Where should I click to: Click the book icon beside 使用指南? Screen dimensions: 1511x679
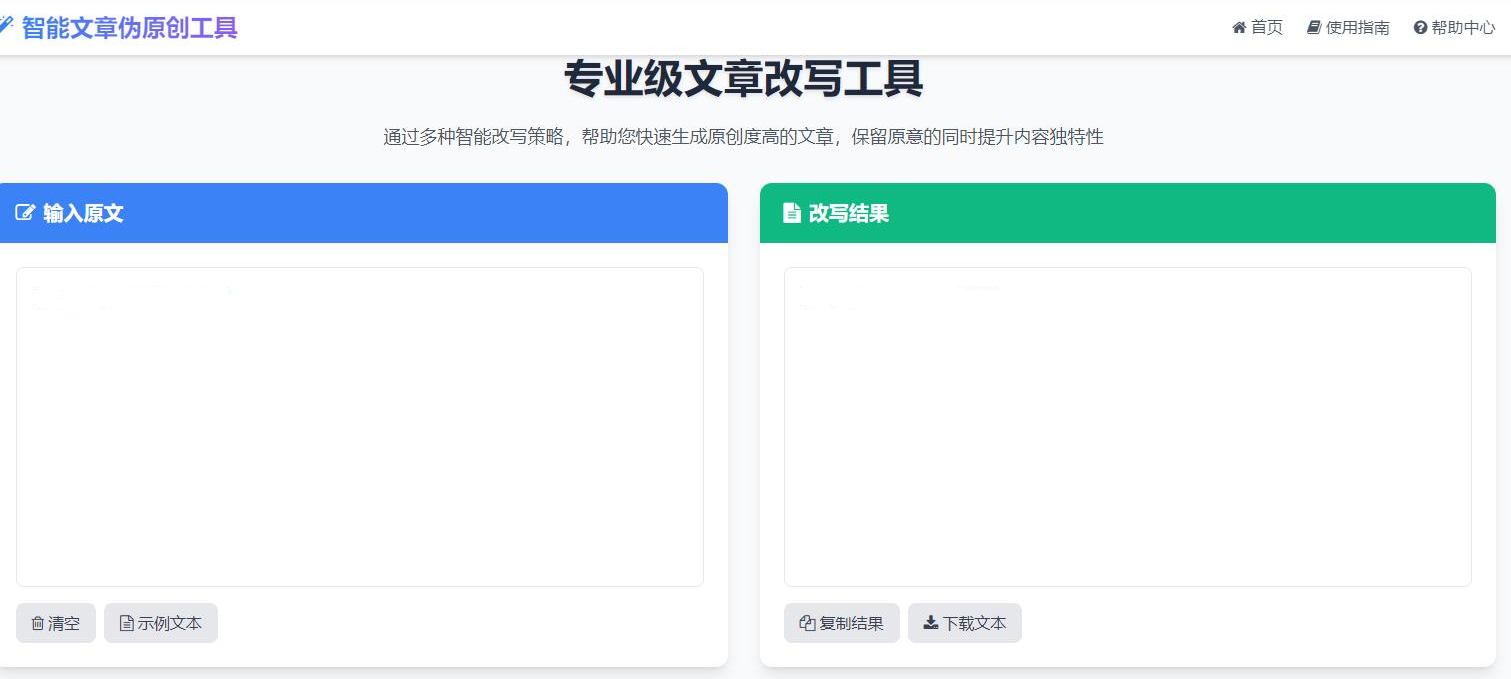click(1314, 28)
